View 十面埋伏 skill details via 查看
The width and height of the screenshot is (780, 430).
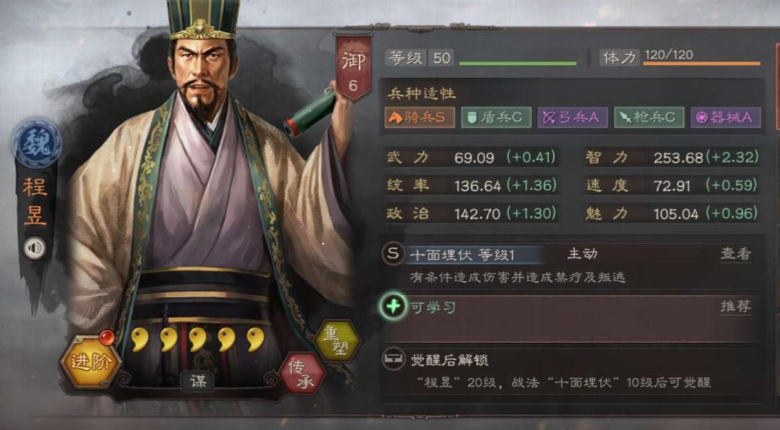[736, 254]
